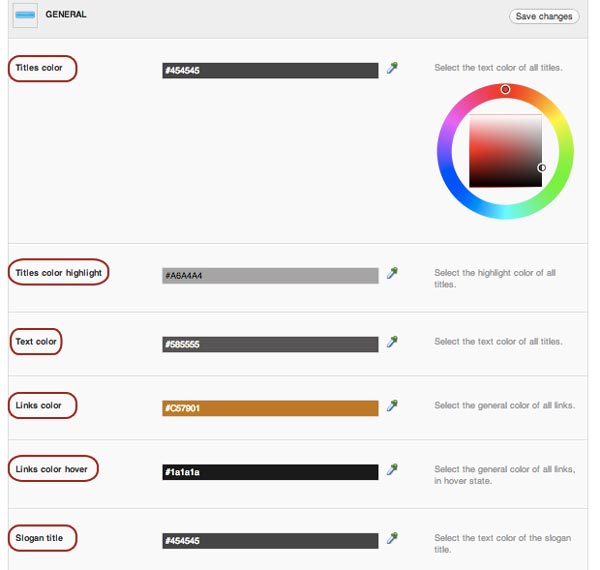Image resolution: width=600 pixels, height=570 pixels.
Task: Click the eyedropper icon for Titles color
Action: pyautogui.click(x=392, y=68)
